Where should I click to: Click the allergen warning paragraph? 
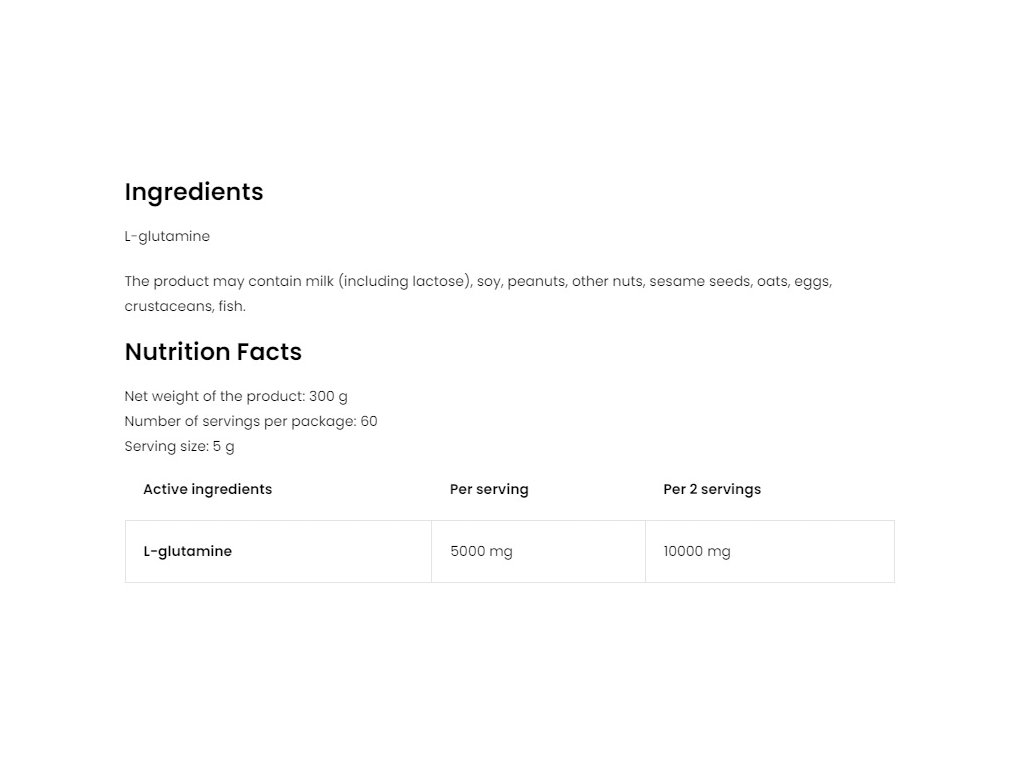[x=478, y=294]
